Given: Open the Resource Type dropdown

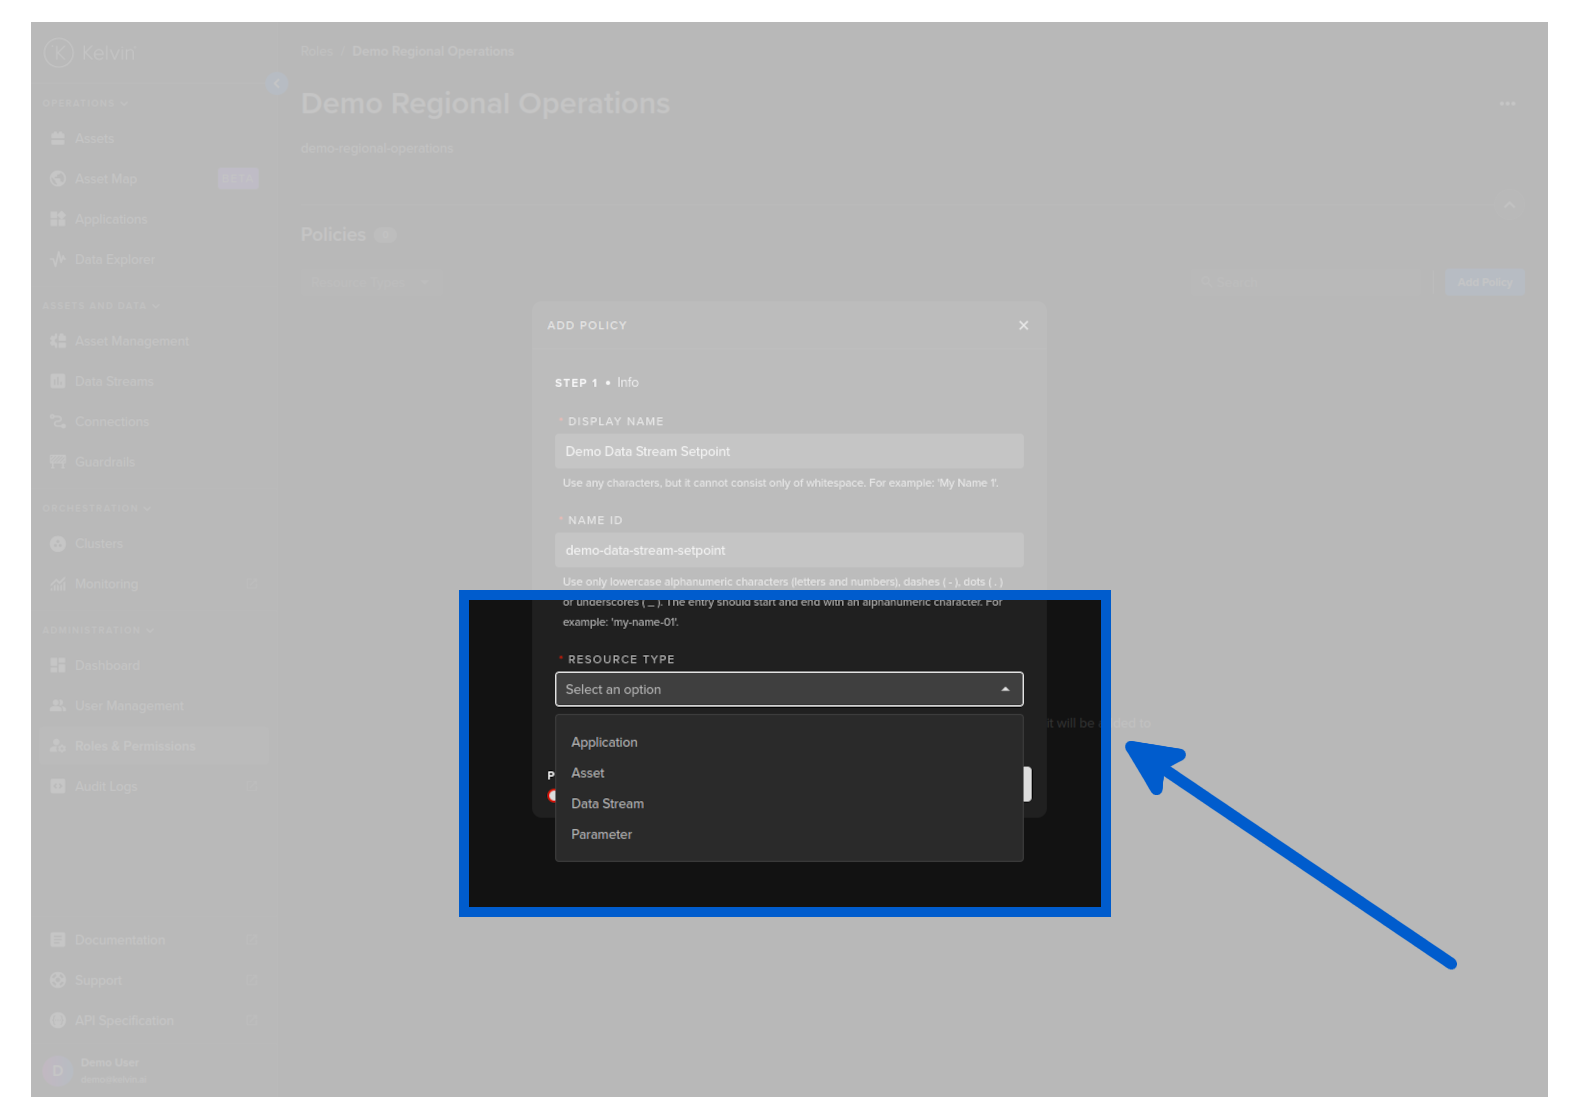Looking at the screenshot, I should [788, 690].
